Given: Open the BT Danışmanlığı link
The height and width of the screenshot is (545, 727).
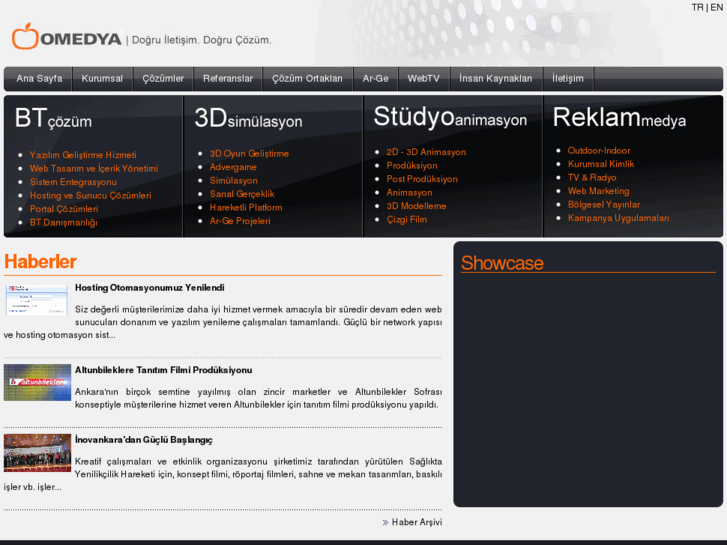Looking at the screenshot, I should point(64,222).
